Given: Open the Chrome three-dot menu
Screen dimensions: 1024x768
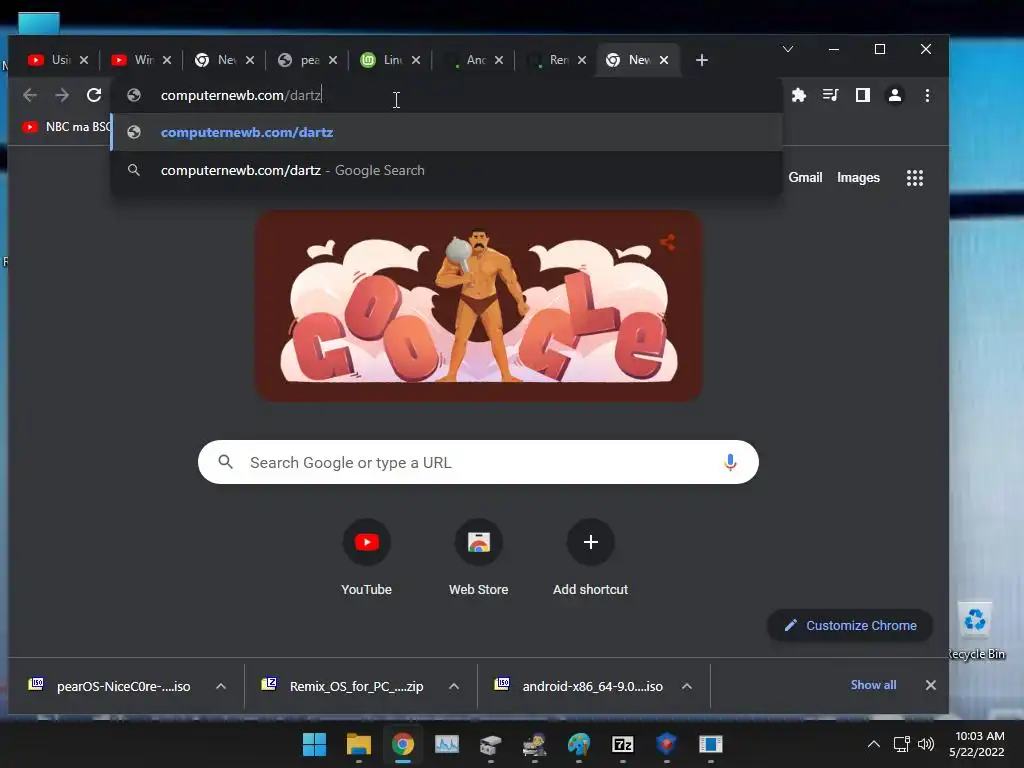Looking at the screenshot, I should coord(927,95).
